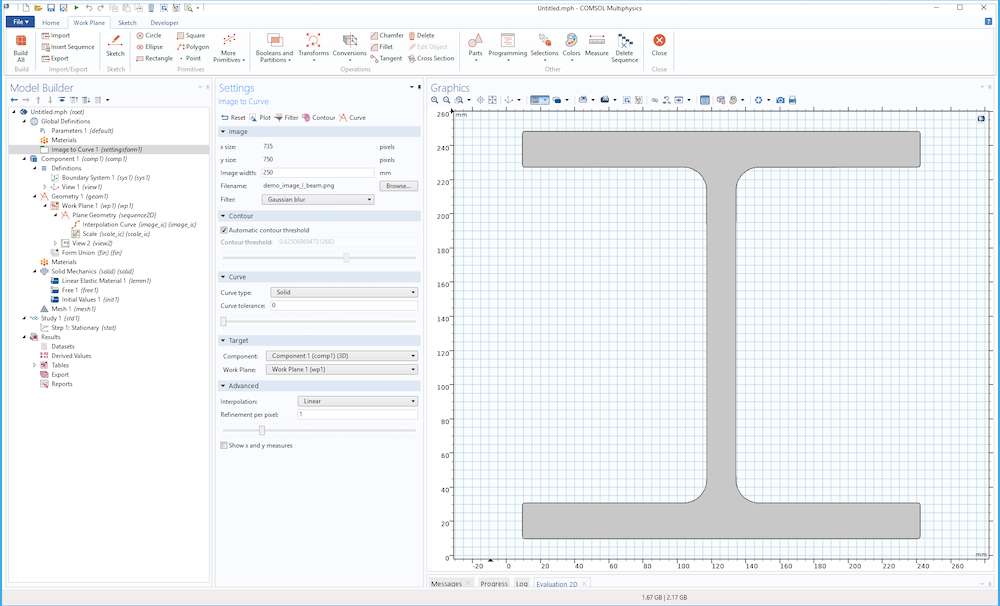
Task: Open the Transforms menu
Action: click(313, 48)
